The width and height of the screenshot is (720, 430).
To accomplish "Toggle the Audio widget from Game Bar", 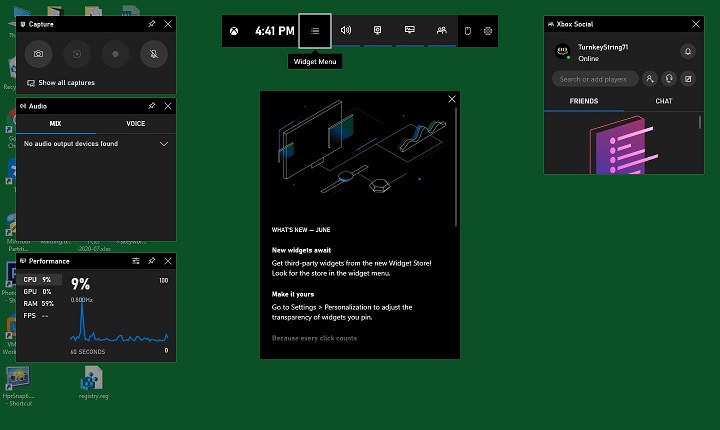I will [346, 30].
